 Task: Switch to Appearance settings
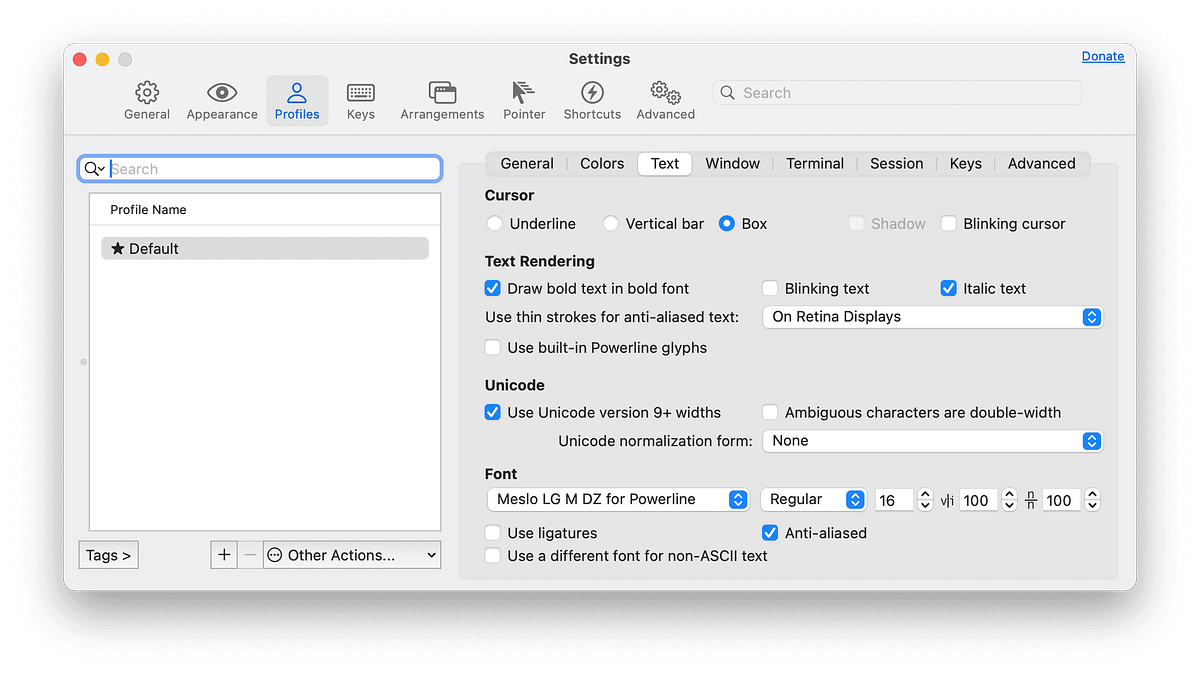coord(221,100)
